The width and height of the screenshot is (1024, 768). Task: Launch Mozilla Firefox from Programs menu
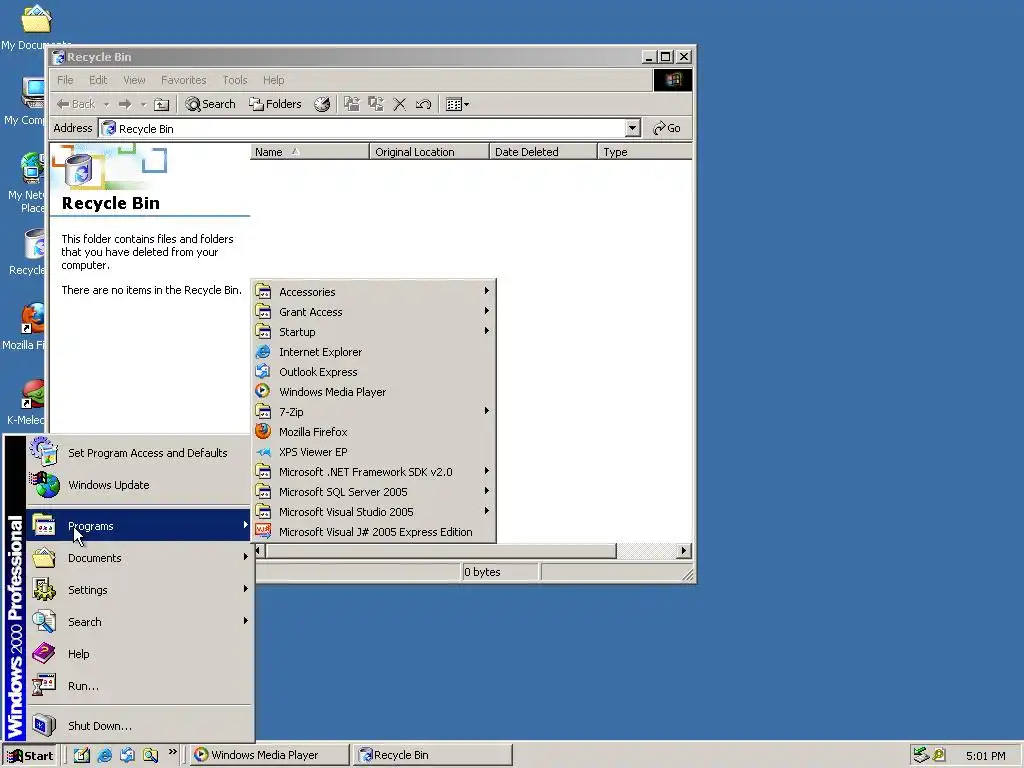(374, 432)
